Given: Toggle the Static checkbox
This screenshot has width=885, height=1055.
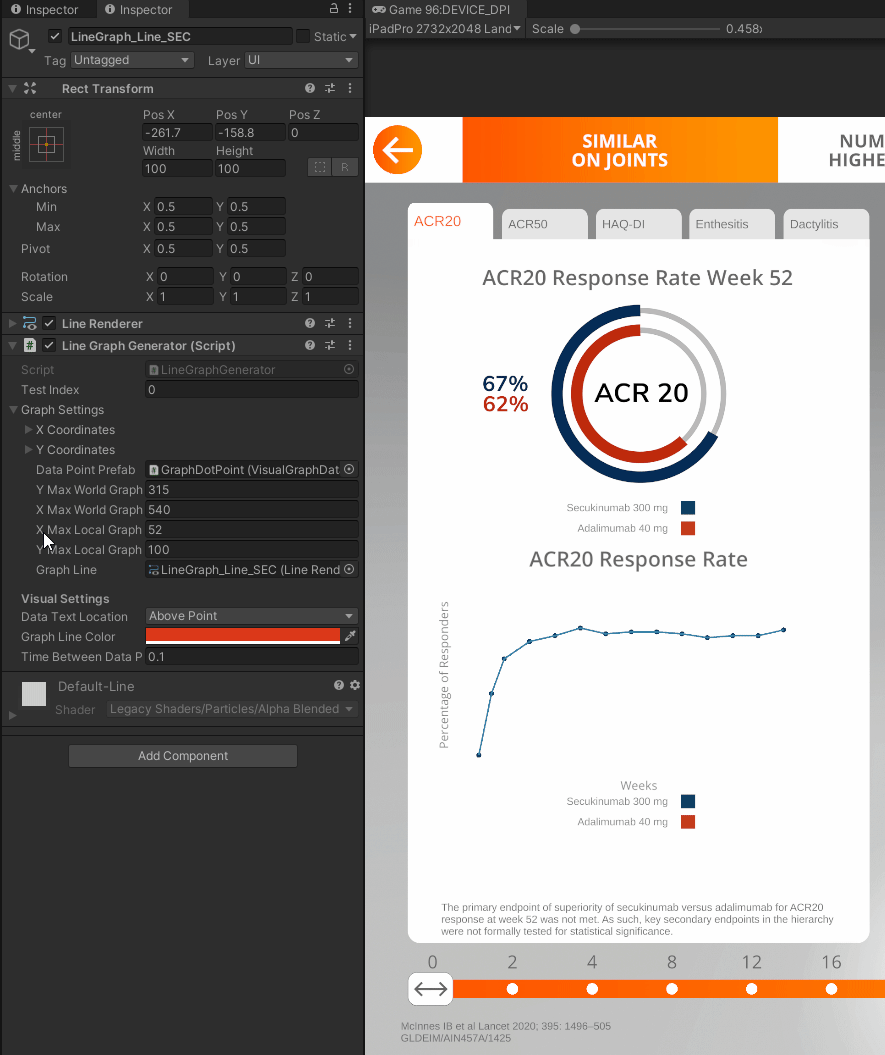Looking at the screenshot, I should click(303, 36).
